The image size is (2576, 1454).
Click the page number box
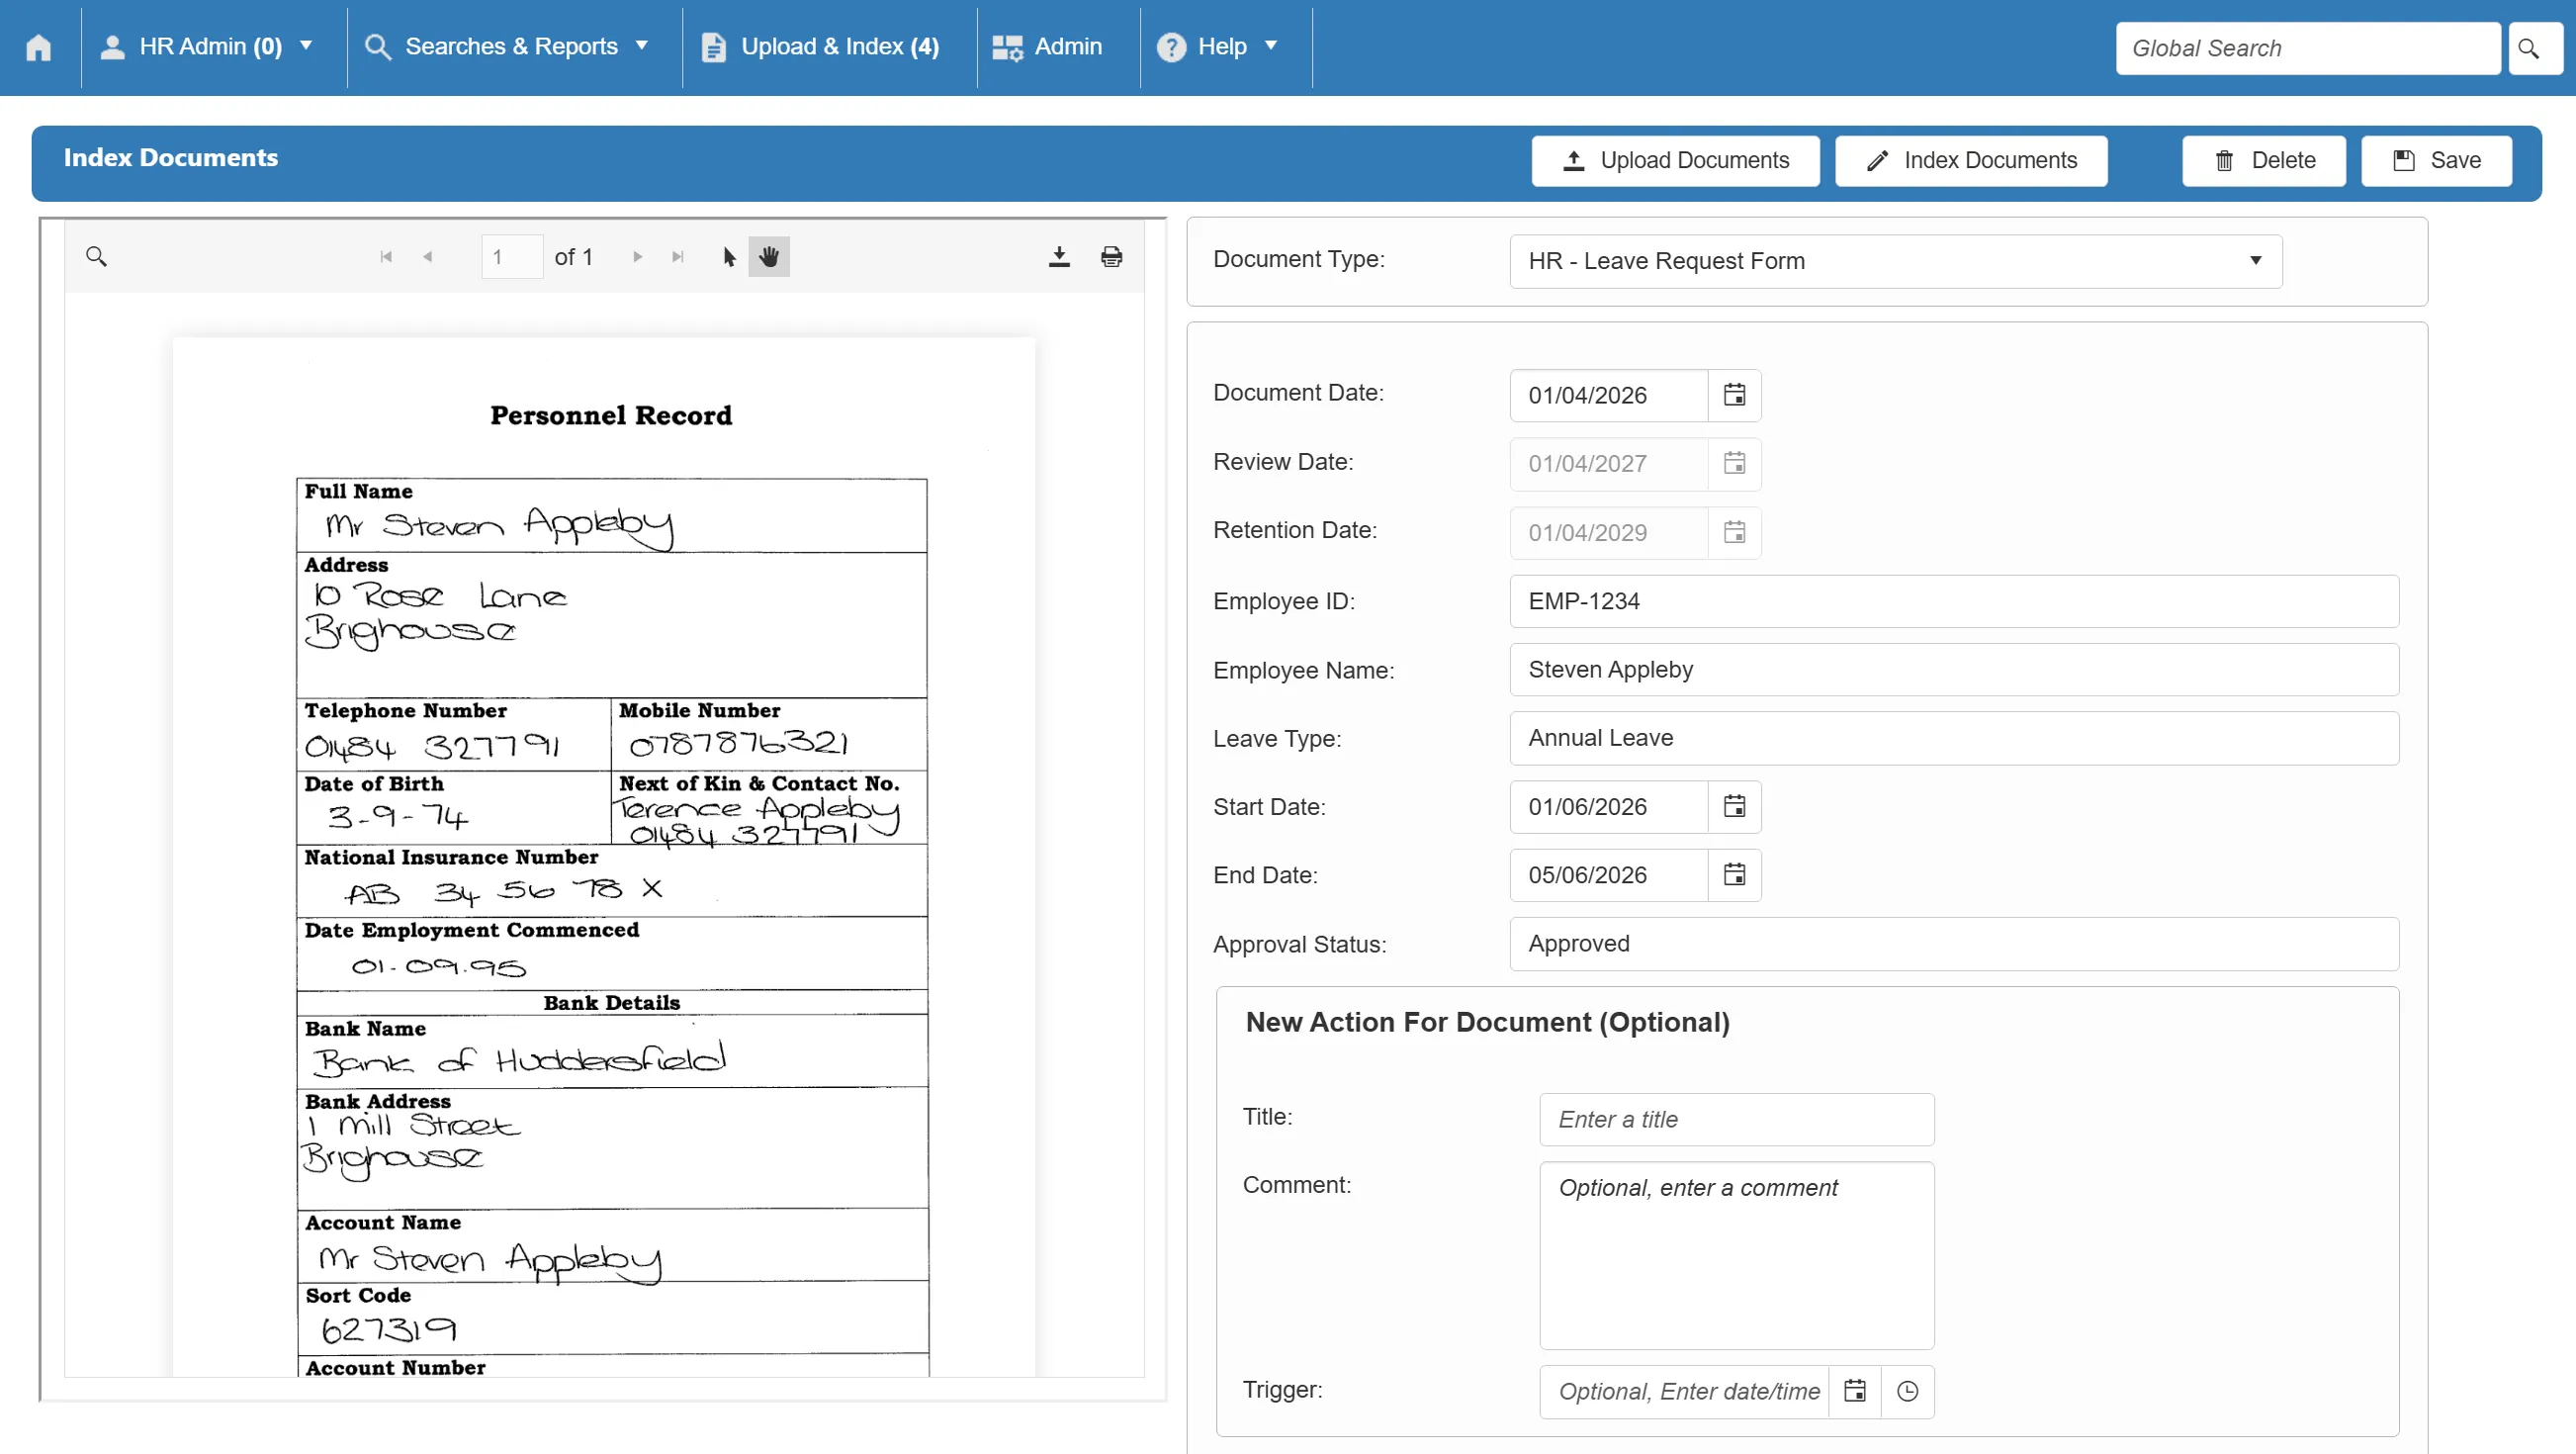coord(512,257)
